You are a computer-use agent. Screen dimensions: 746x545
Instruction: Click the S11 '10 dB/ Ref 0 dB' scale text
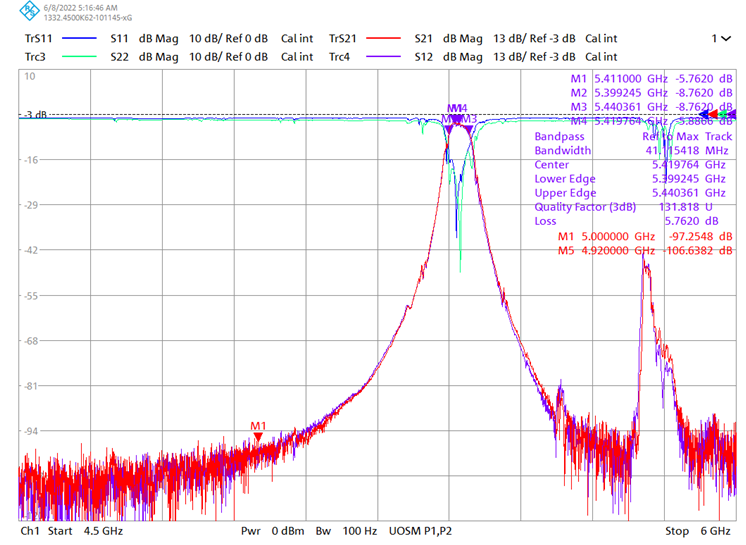228,39
